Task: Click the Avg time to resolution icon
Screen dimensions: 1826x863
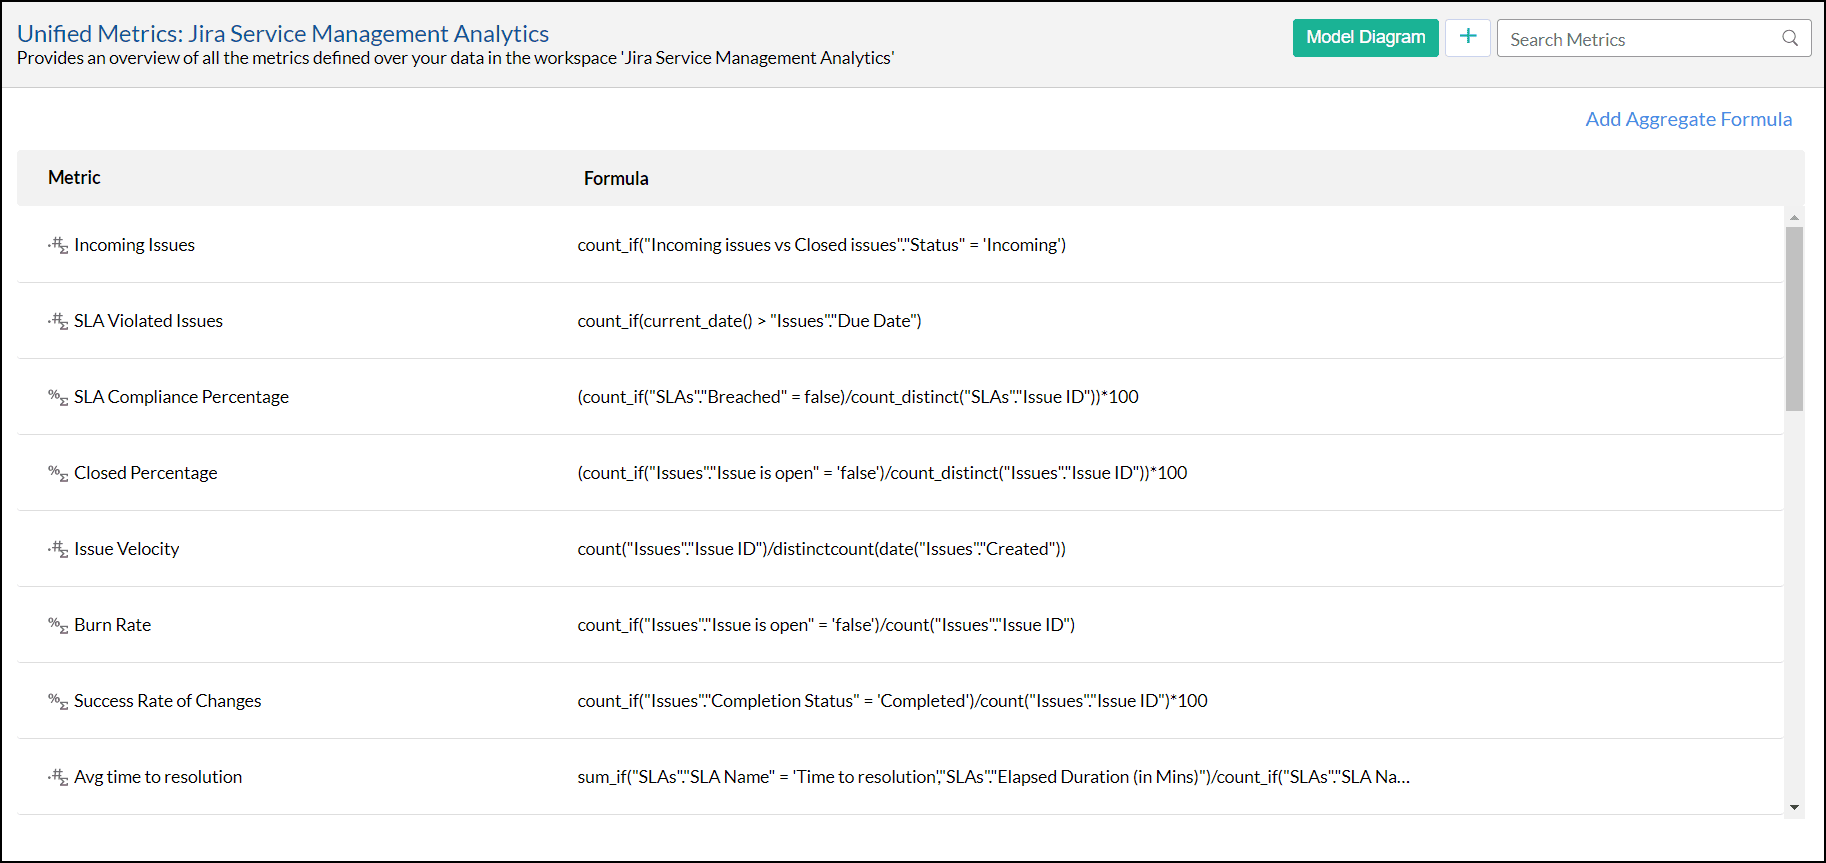Action: click(x=58, y=777)
